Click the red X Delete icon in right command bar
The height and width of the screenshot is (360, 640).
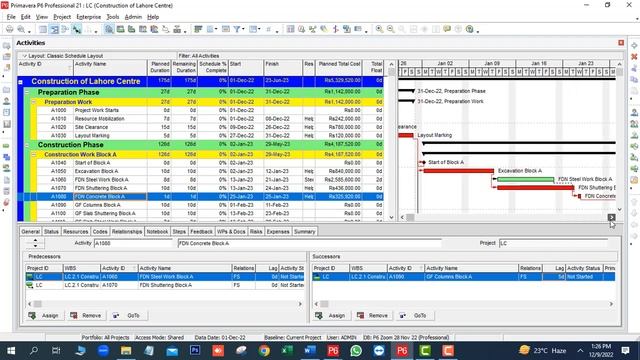[x=634, y=57]
